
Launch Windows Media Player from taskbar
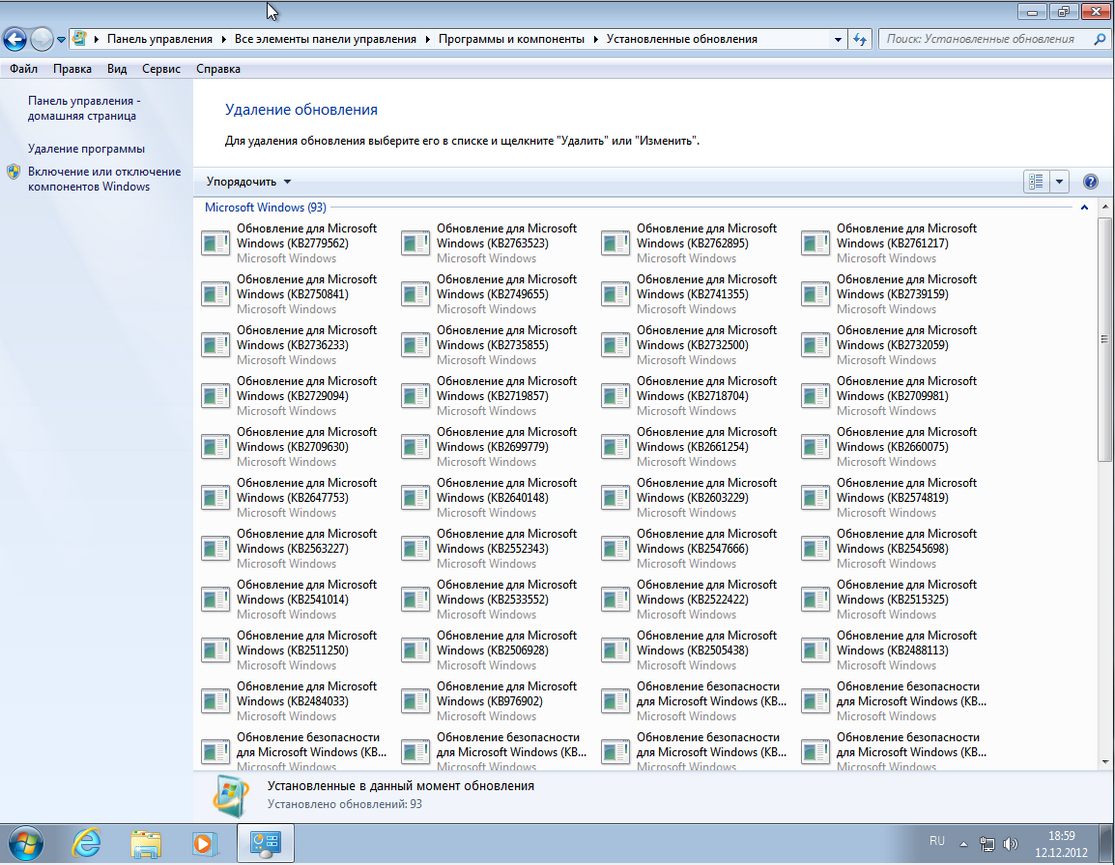pos(203,844)
